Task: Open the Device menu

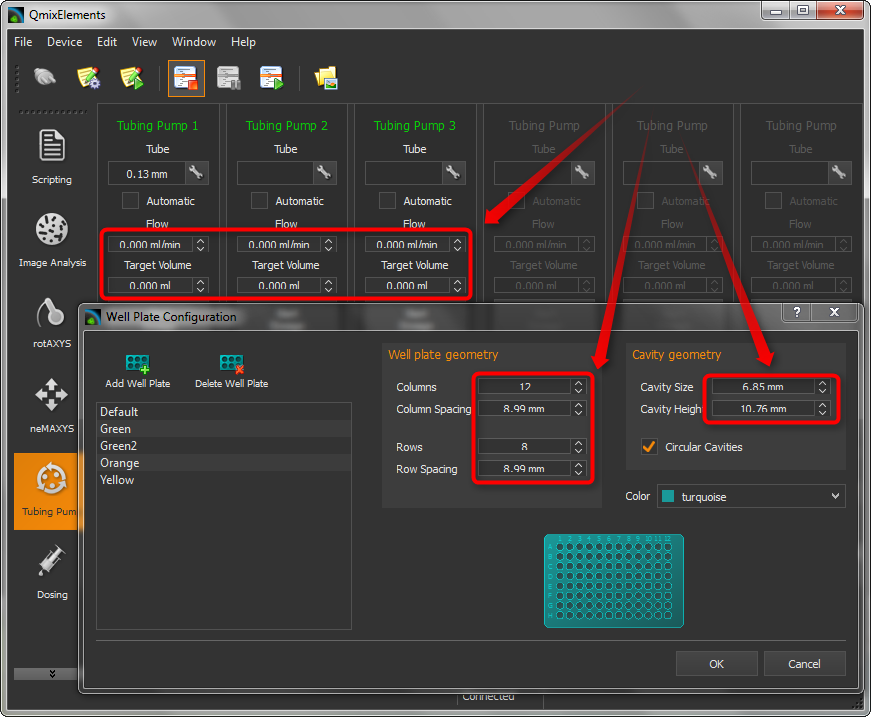Action: point(64,42)
